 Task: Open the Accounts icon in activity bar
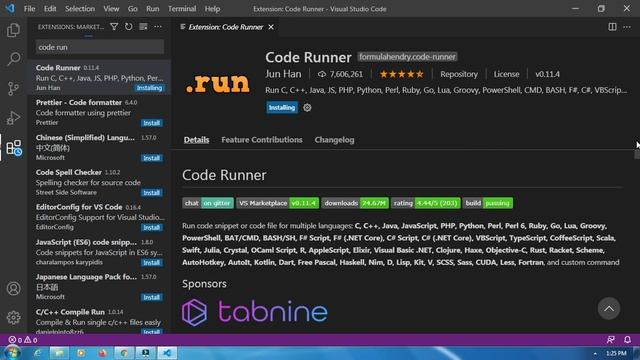point(13,289)
